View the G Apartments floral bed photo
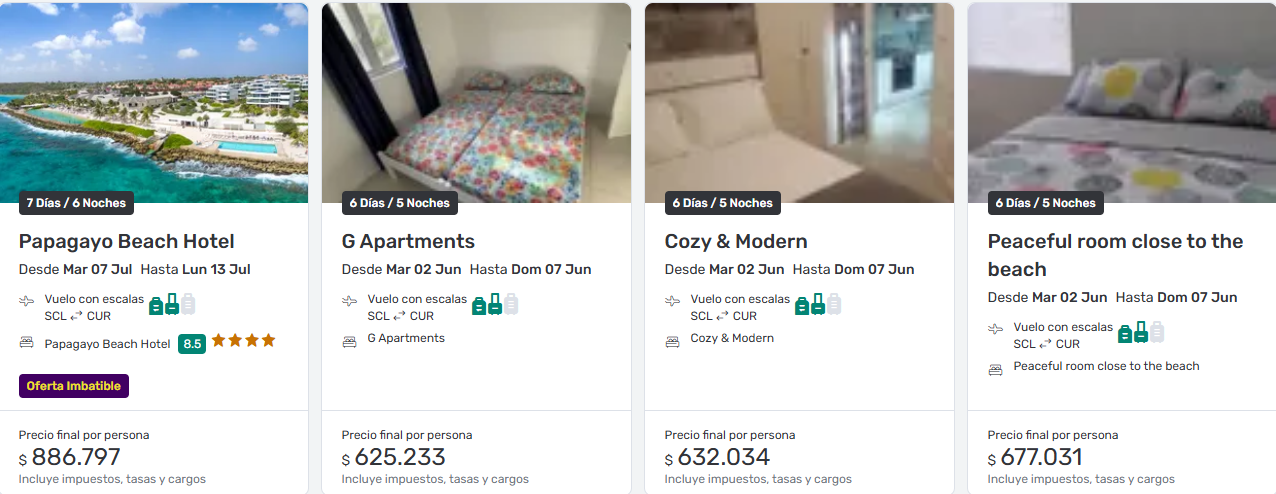1276x494 pixels. [476, 100]
